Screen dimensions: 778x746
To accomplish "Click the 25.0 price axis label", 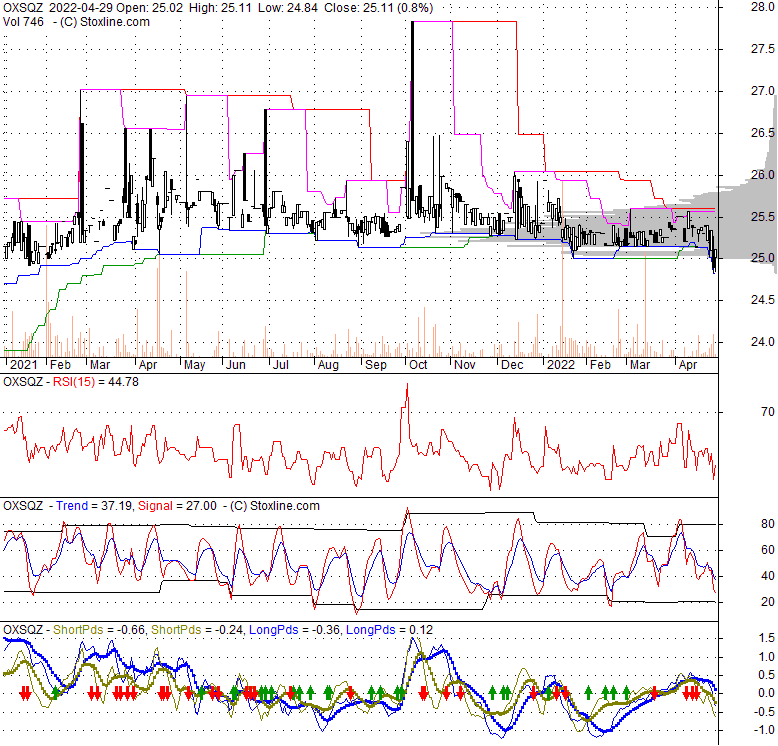I will pyautogui.click(x=762, y=258).
